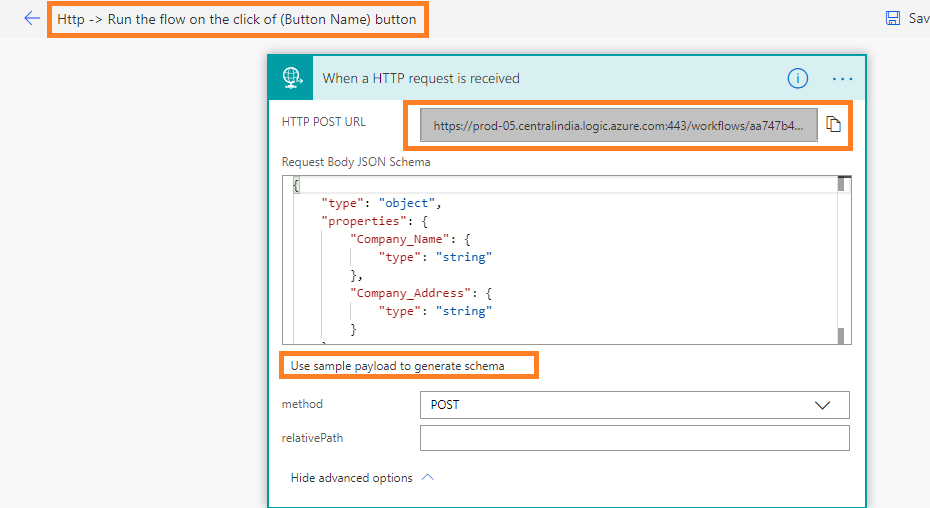Click Use sample payload to generate schema
This screenshot has width=930, height=508.
397,366
